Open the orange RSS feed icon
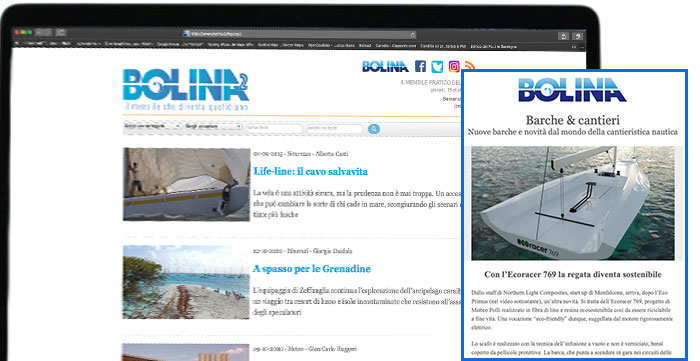This screenshot has width=700, height=361. [469, 66]
